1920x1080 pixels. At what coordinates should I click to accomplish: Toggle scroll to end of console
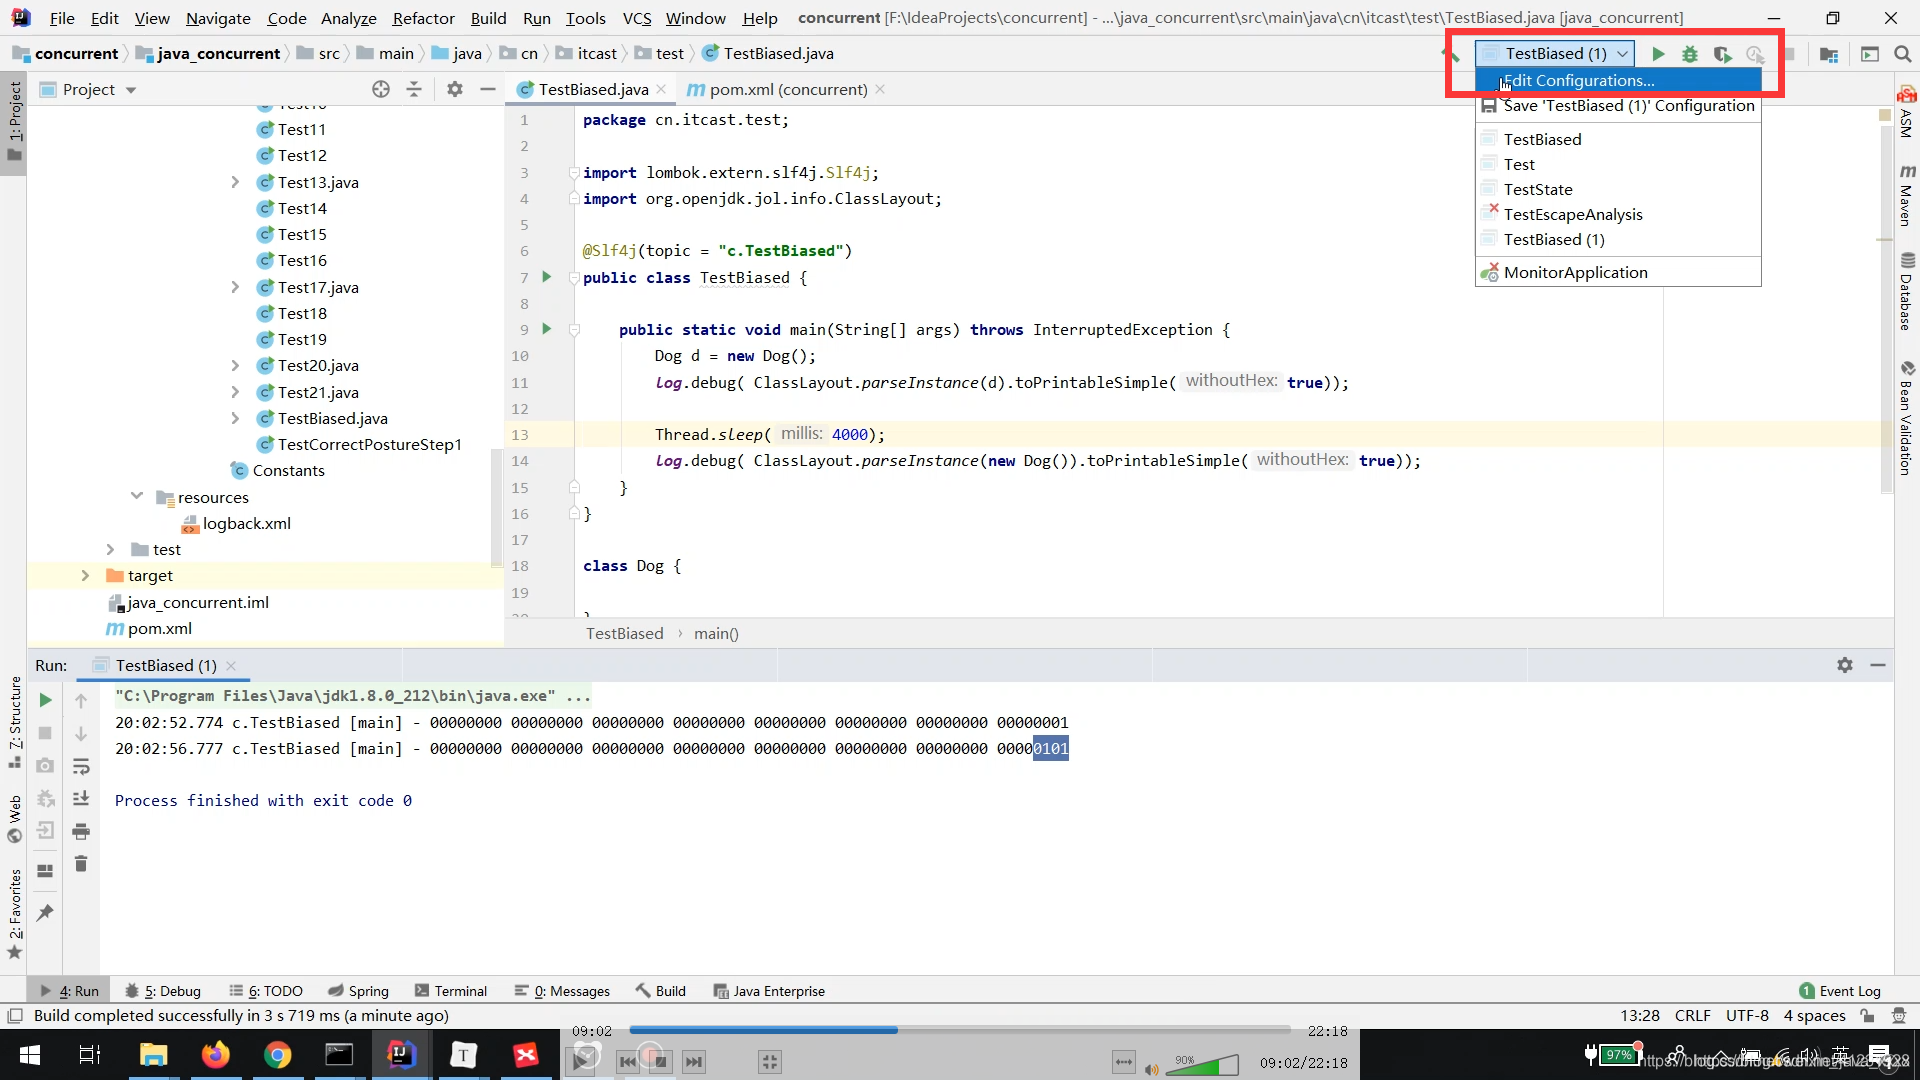coord(81,798)
